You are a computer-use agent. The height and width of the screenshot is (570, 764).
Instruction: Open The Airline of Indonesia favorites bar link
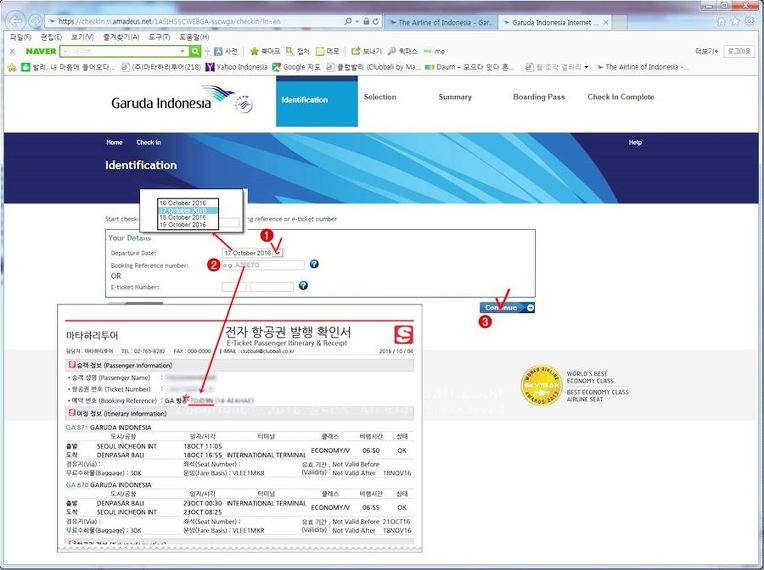(642, 67)
